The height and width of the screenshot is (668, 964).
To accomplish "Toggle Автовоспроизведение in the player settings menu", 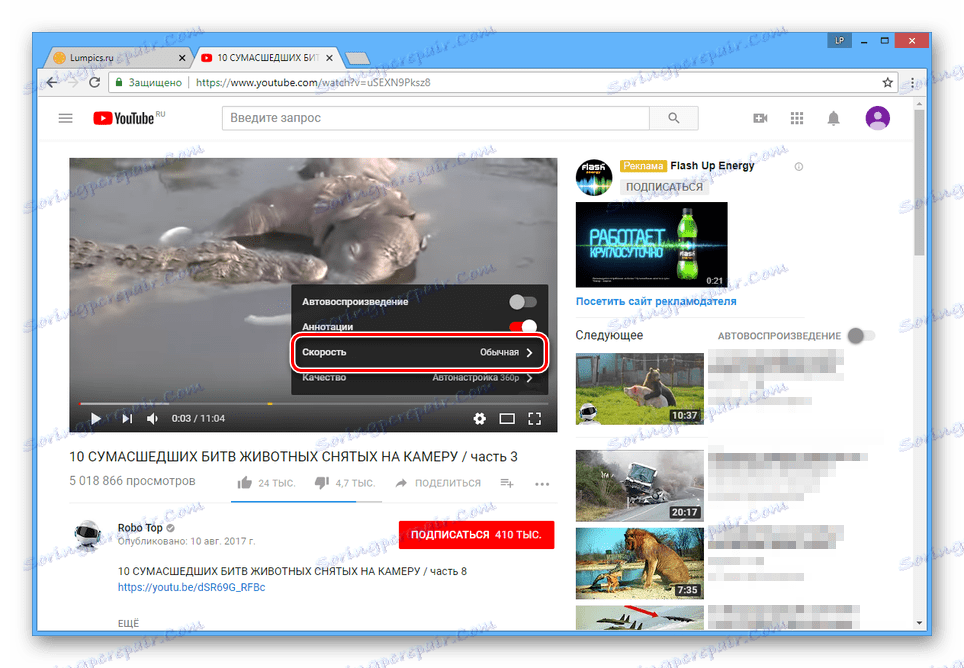I will click(x=523, y=302).
